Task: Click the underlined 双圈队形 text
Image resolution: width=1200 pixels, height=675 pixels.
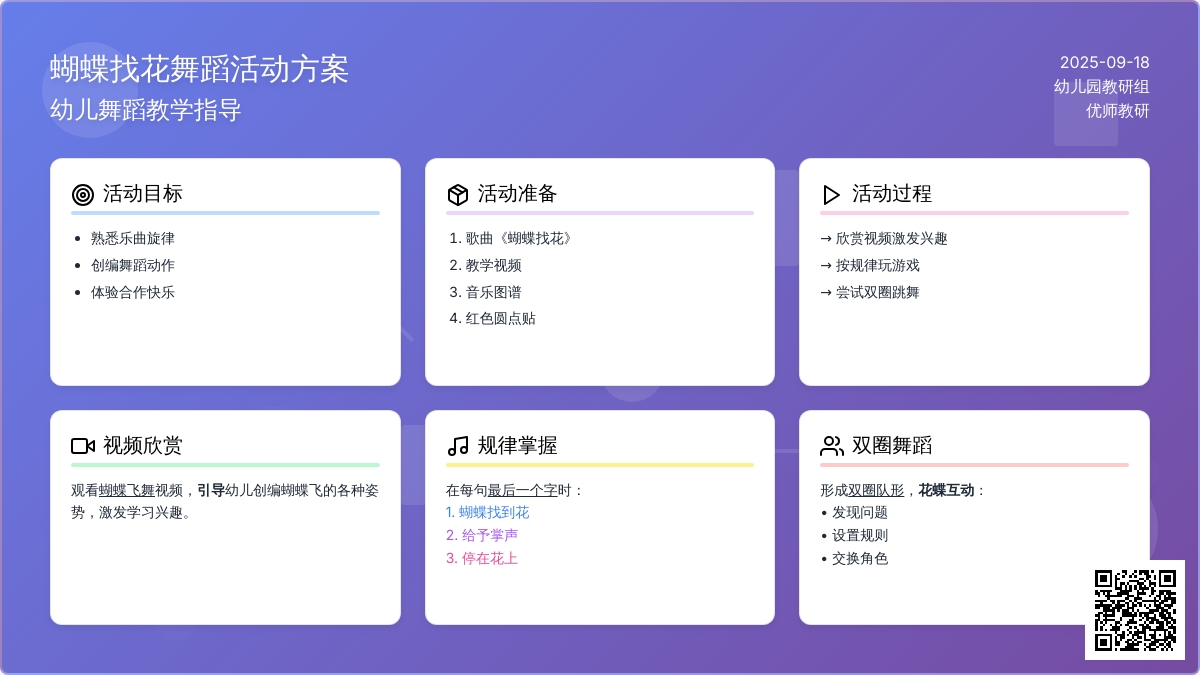Action: 875,490
